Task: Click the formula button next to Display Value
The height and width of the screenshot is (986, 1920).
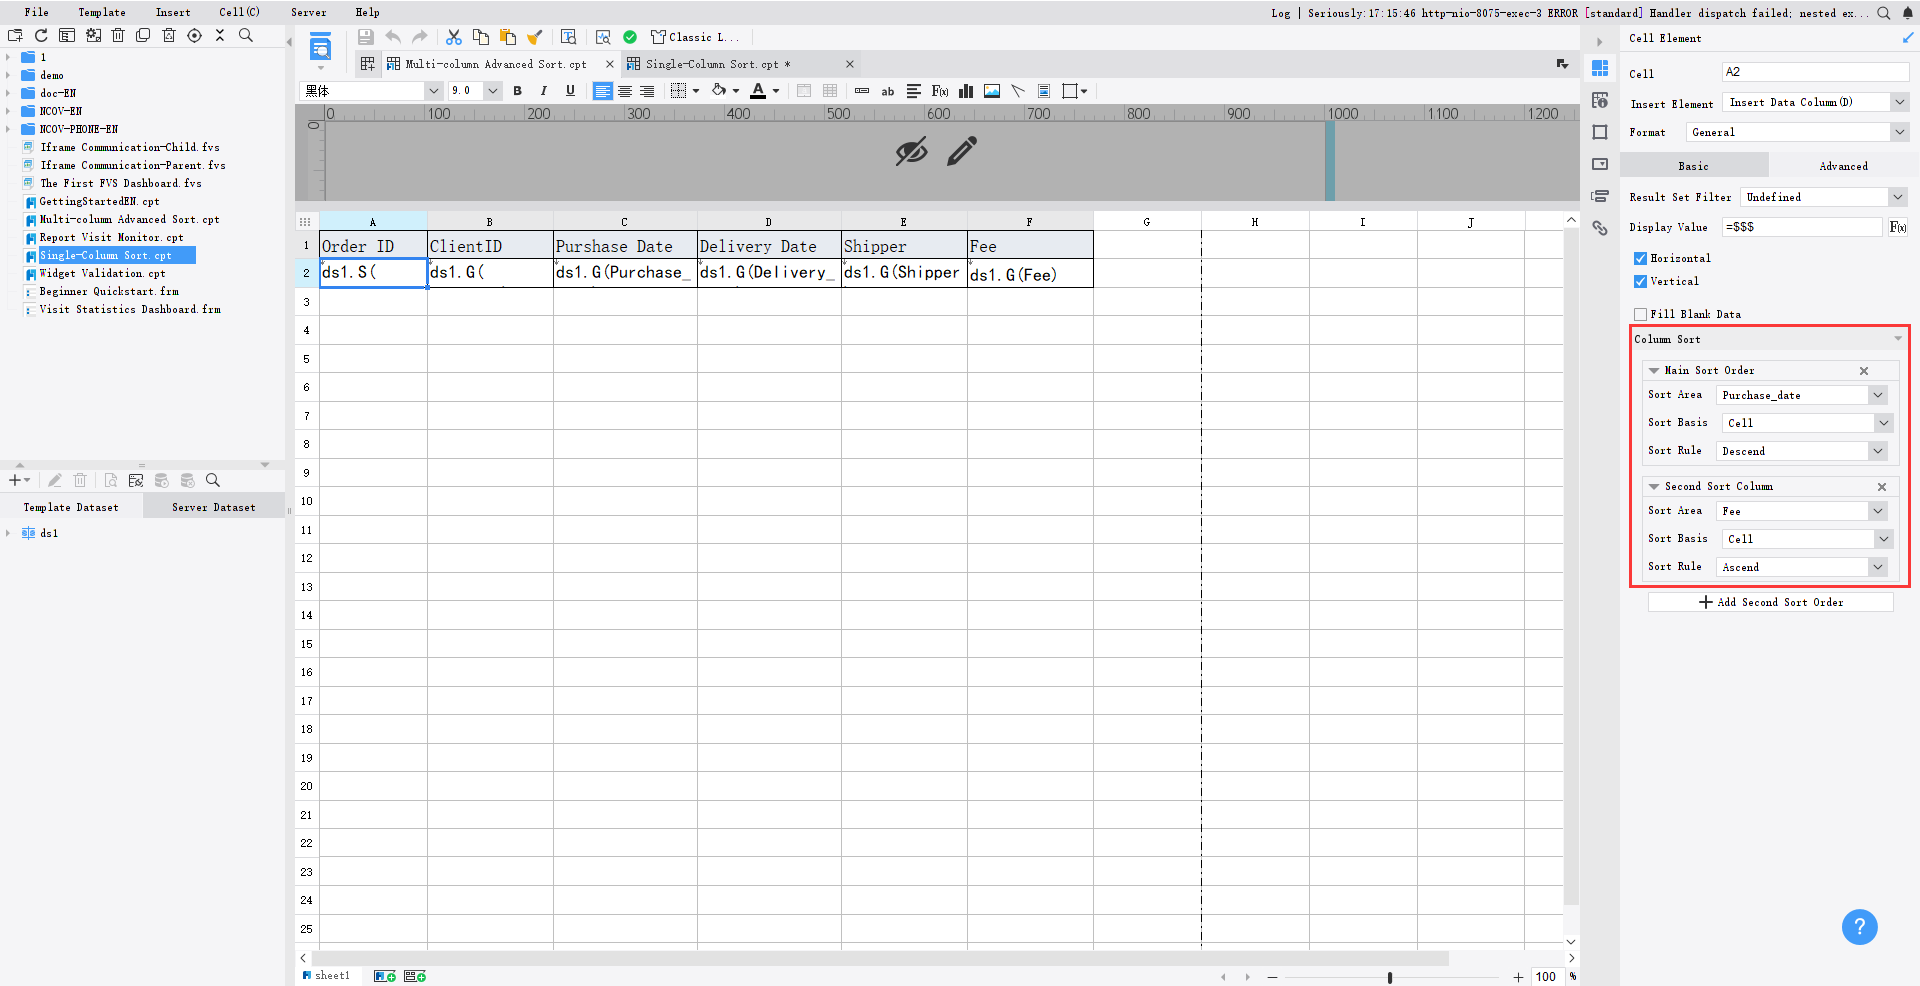Action: (1898, 227)
